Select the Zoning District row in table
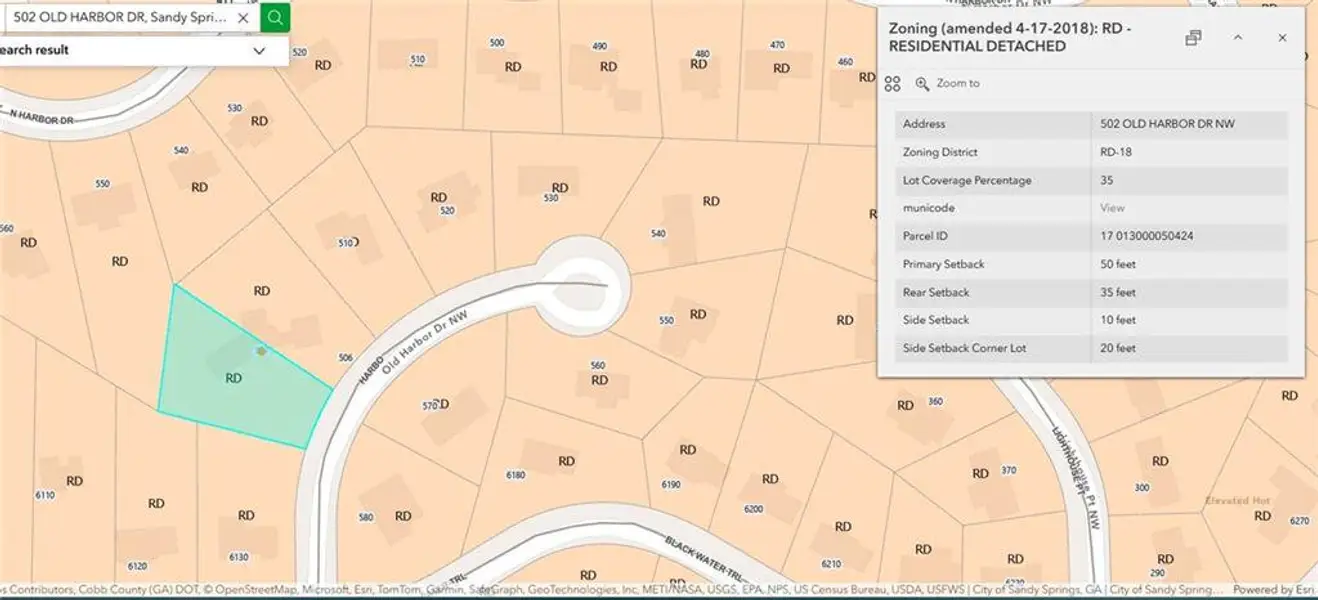This screenshot has height=600, width=1318. pyautogui.click(x=1090, y=152)
